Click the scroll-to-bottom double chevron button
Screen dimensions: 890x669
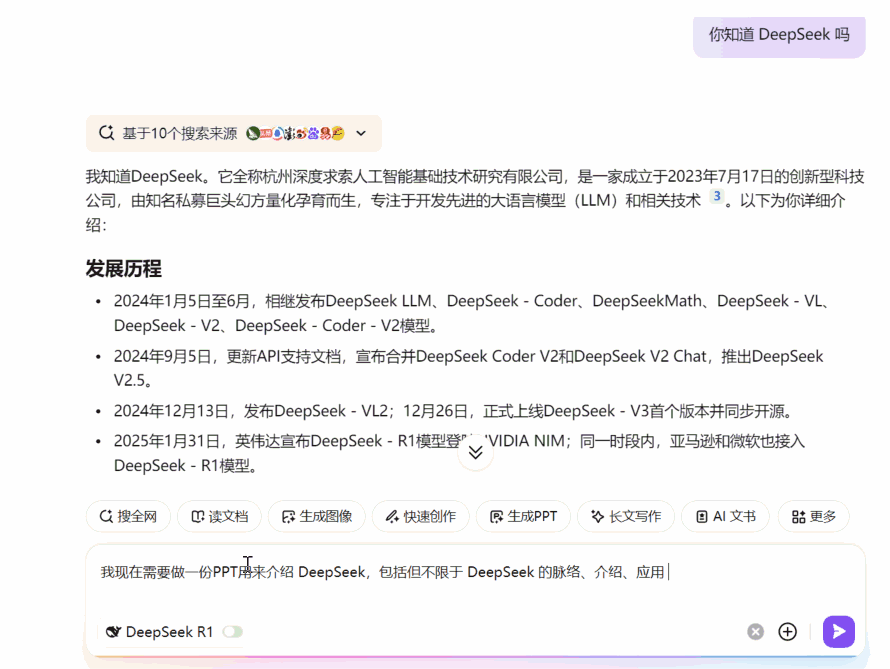tap(476, 452)
